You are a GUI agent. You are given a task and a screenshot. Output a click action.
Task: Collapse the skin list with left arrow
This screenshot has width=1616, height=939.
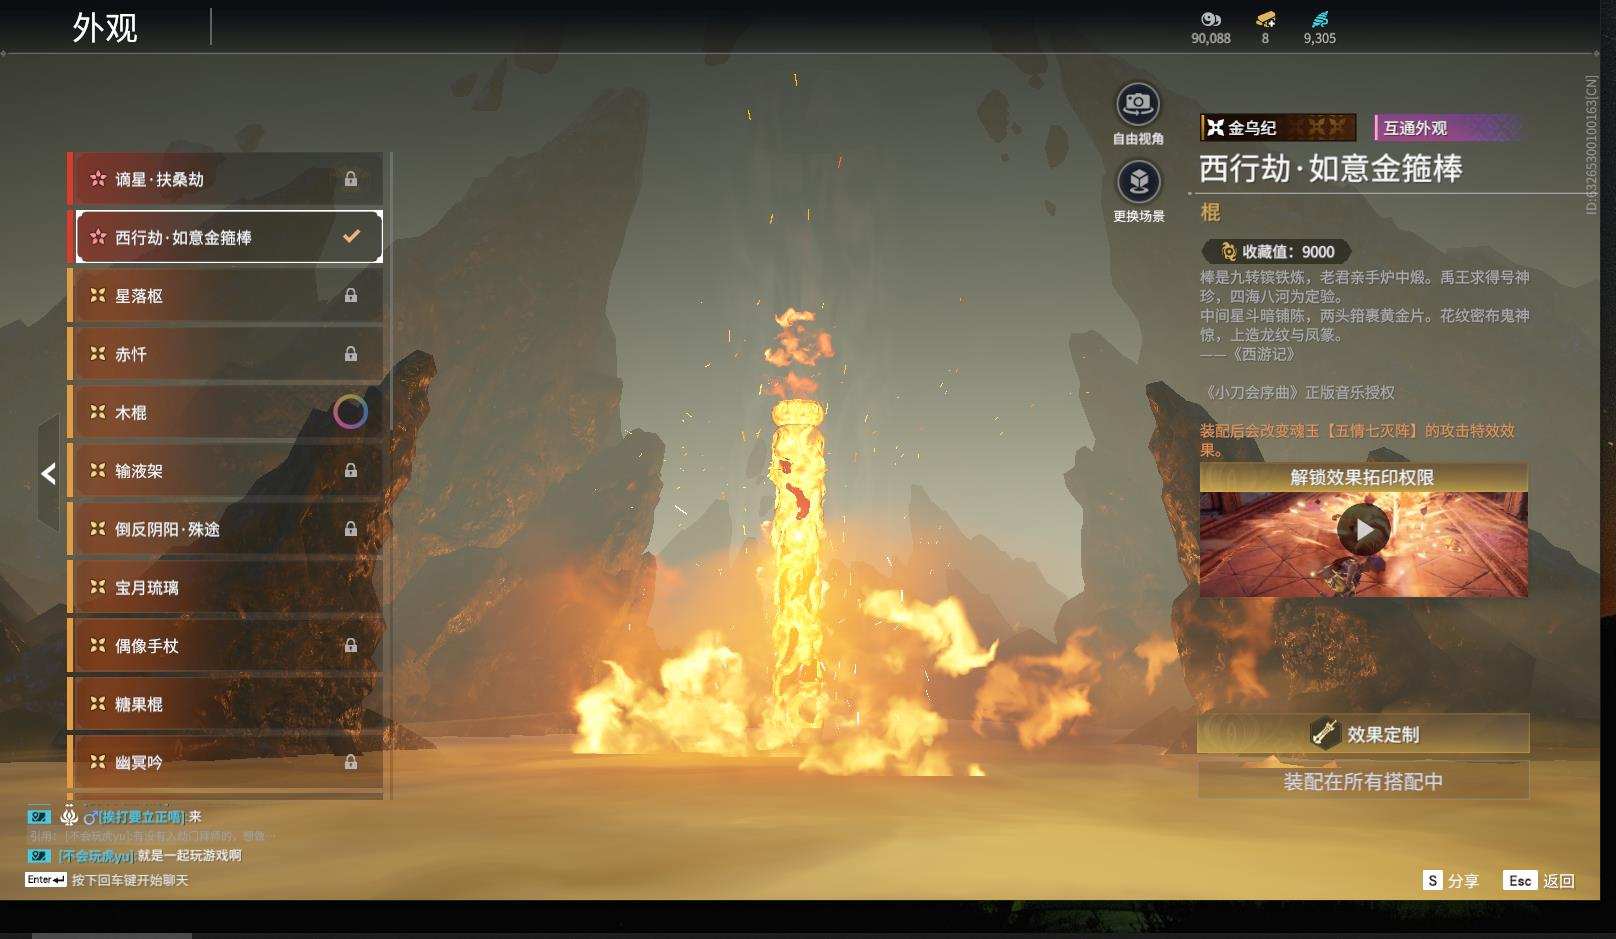(x=48, y=473)
